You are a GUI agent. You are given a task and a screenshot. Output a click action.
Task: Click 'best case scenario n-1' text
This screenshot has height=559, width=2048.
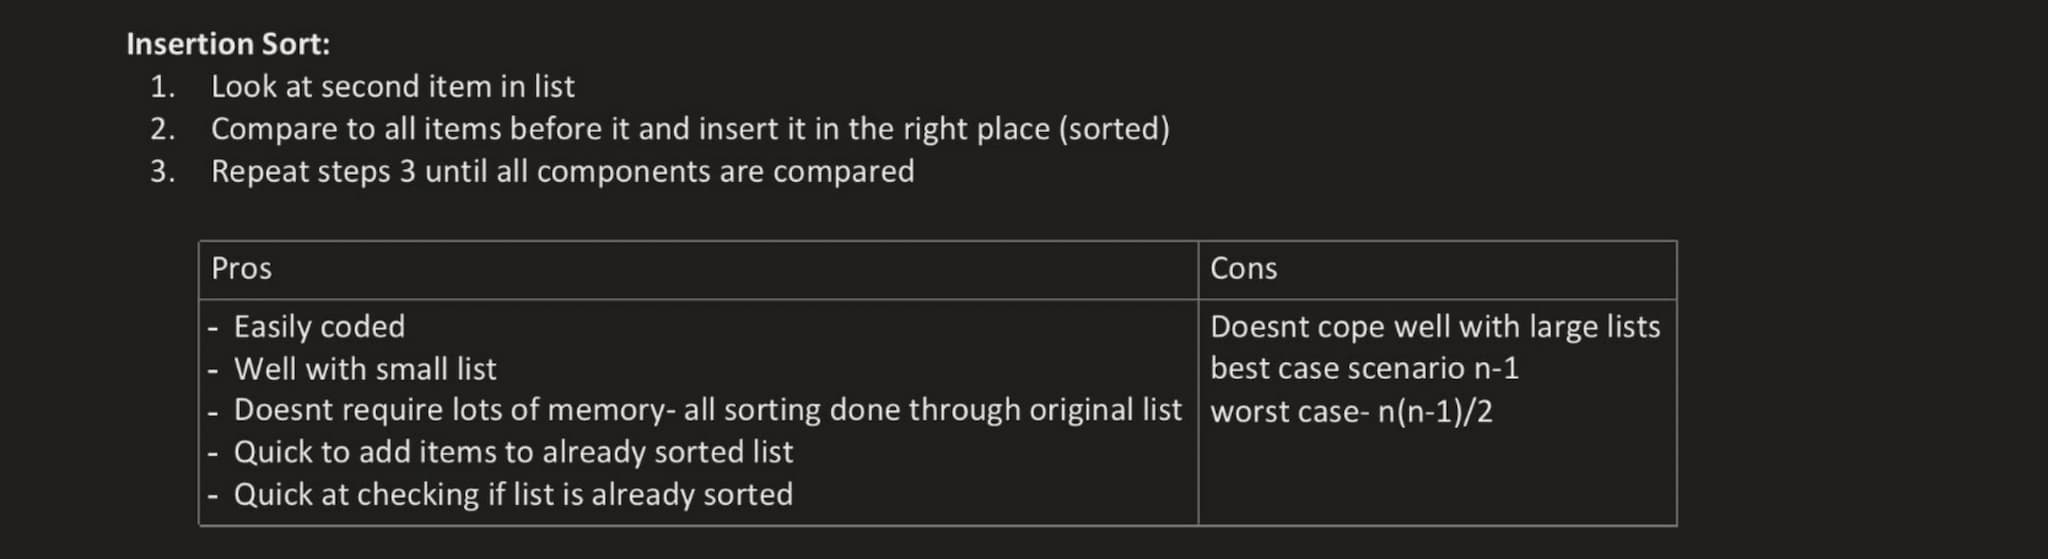(1364, 368)
